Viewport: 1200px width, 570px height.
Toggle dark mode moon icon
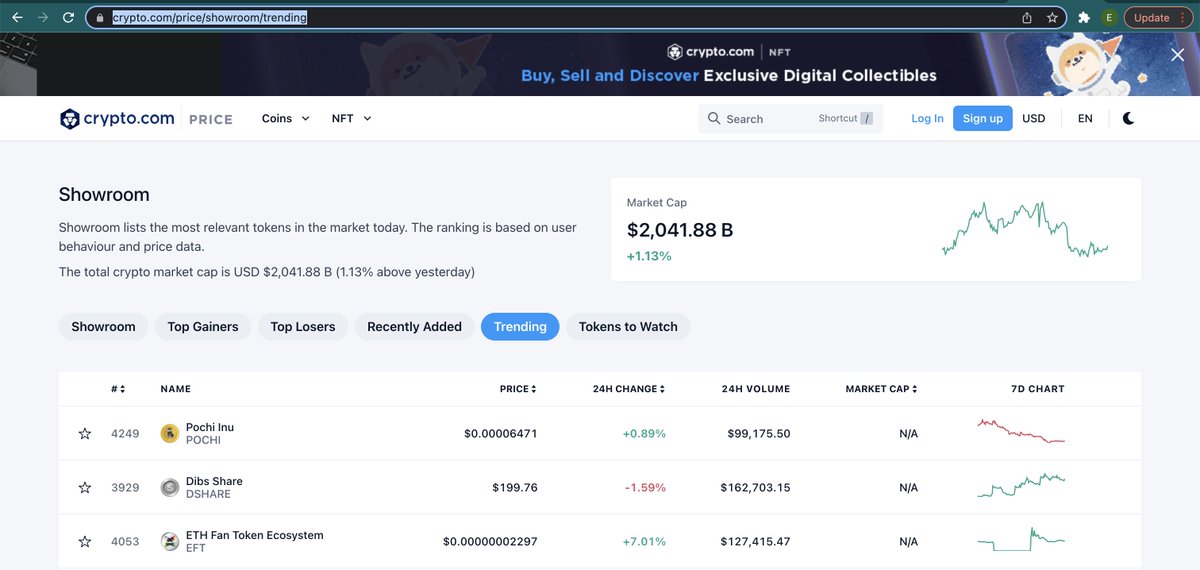[x=1128, y=118]
